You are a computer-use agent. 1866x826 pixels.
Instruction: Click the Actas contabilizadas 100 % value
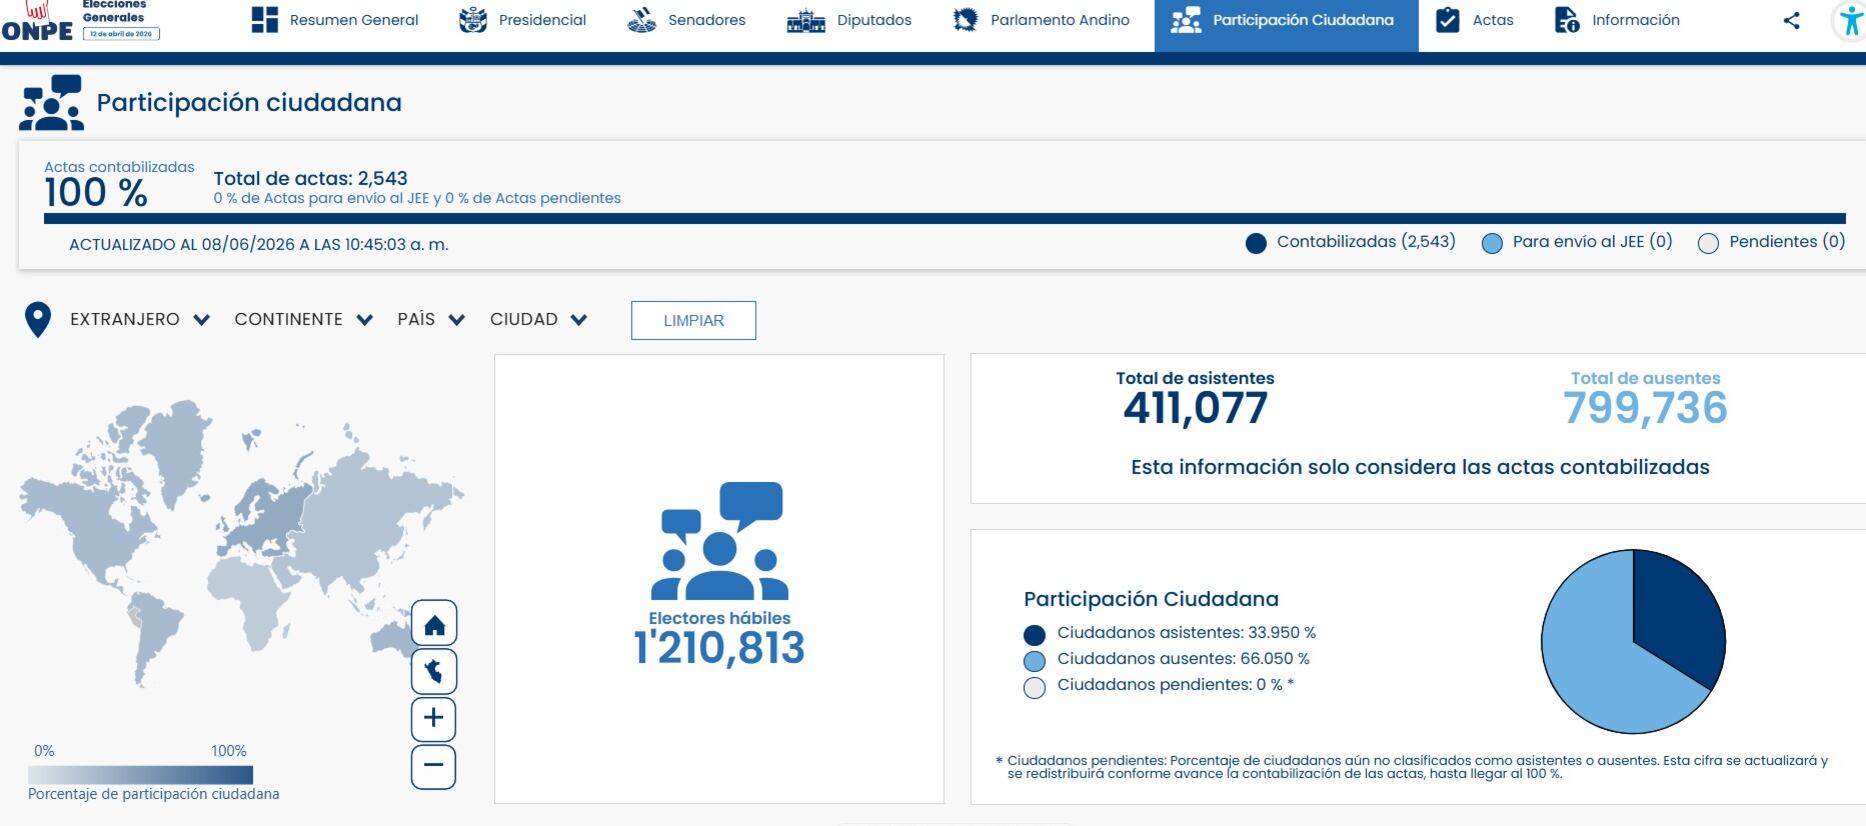tap(96, 192)
